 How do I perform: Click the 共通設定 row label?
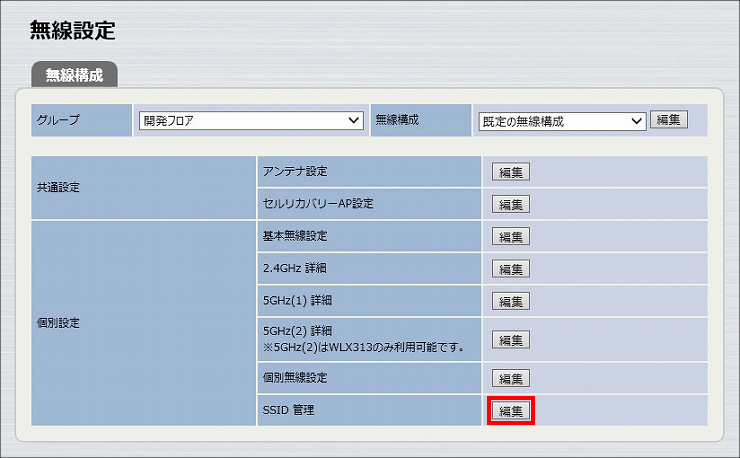59,187
